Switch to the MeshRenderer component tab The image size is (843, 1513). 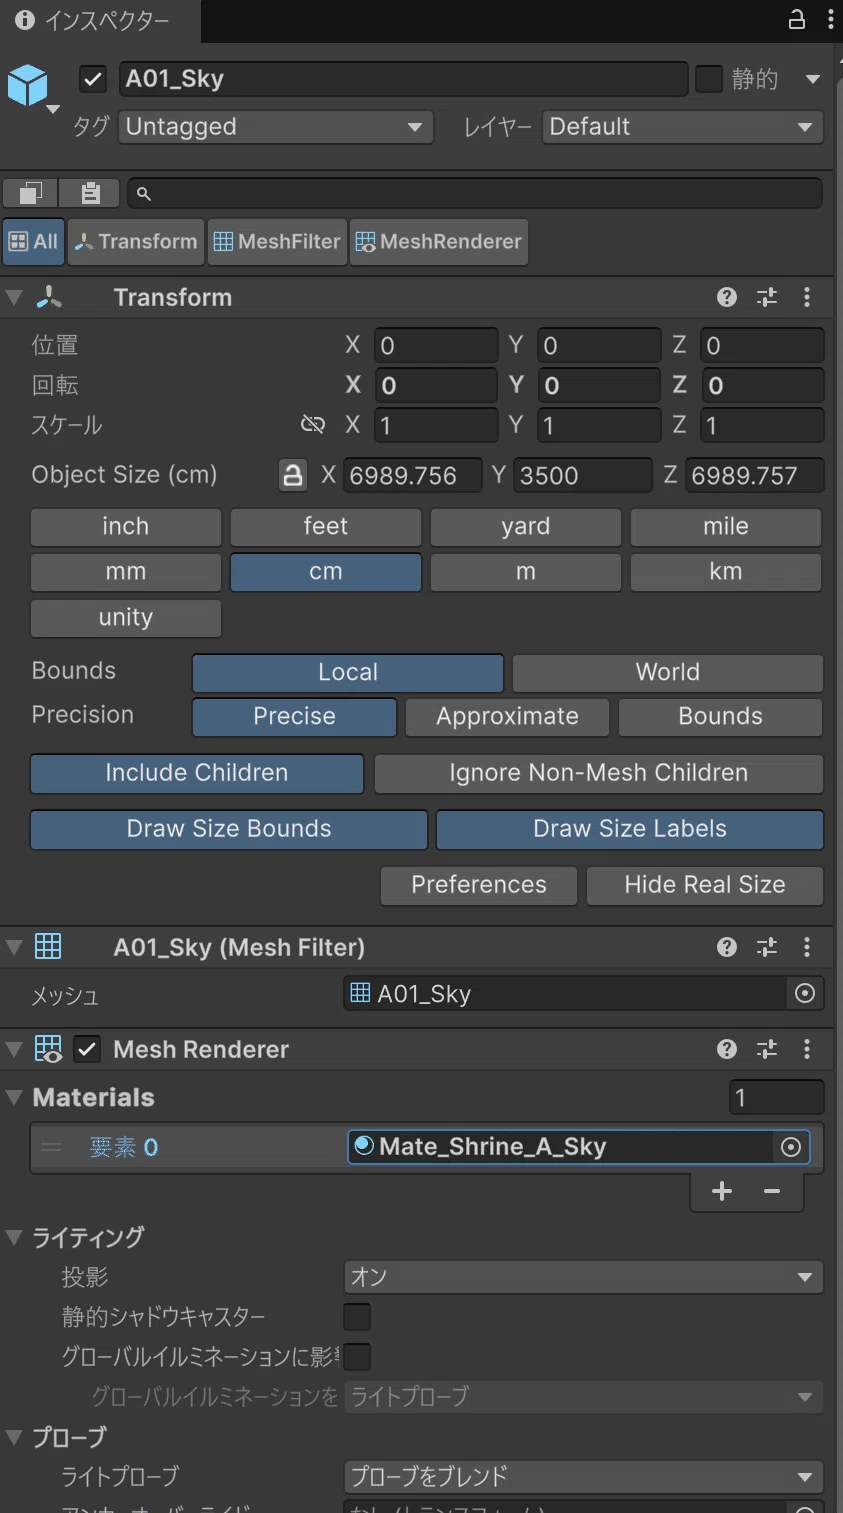(x=438, y=242)
